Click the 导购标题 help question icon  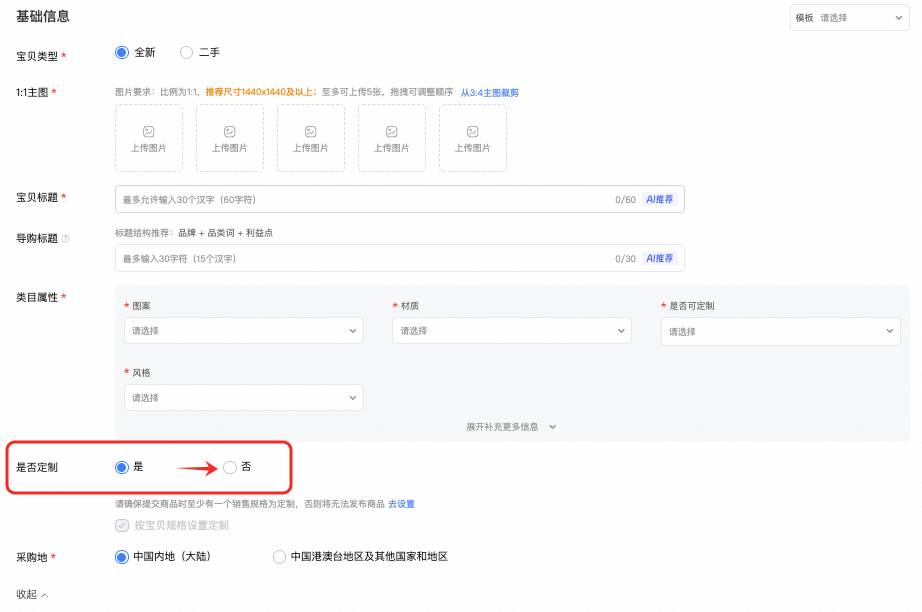[x=66, y=239]
